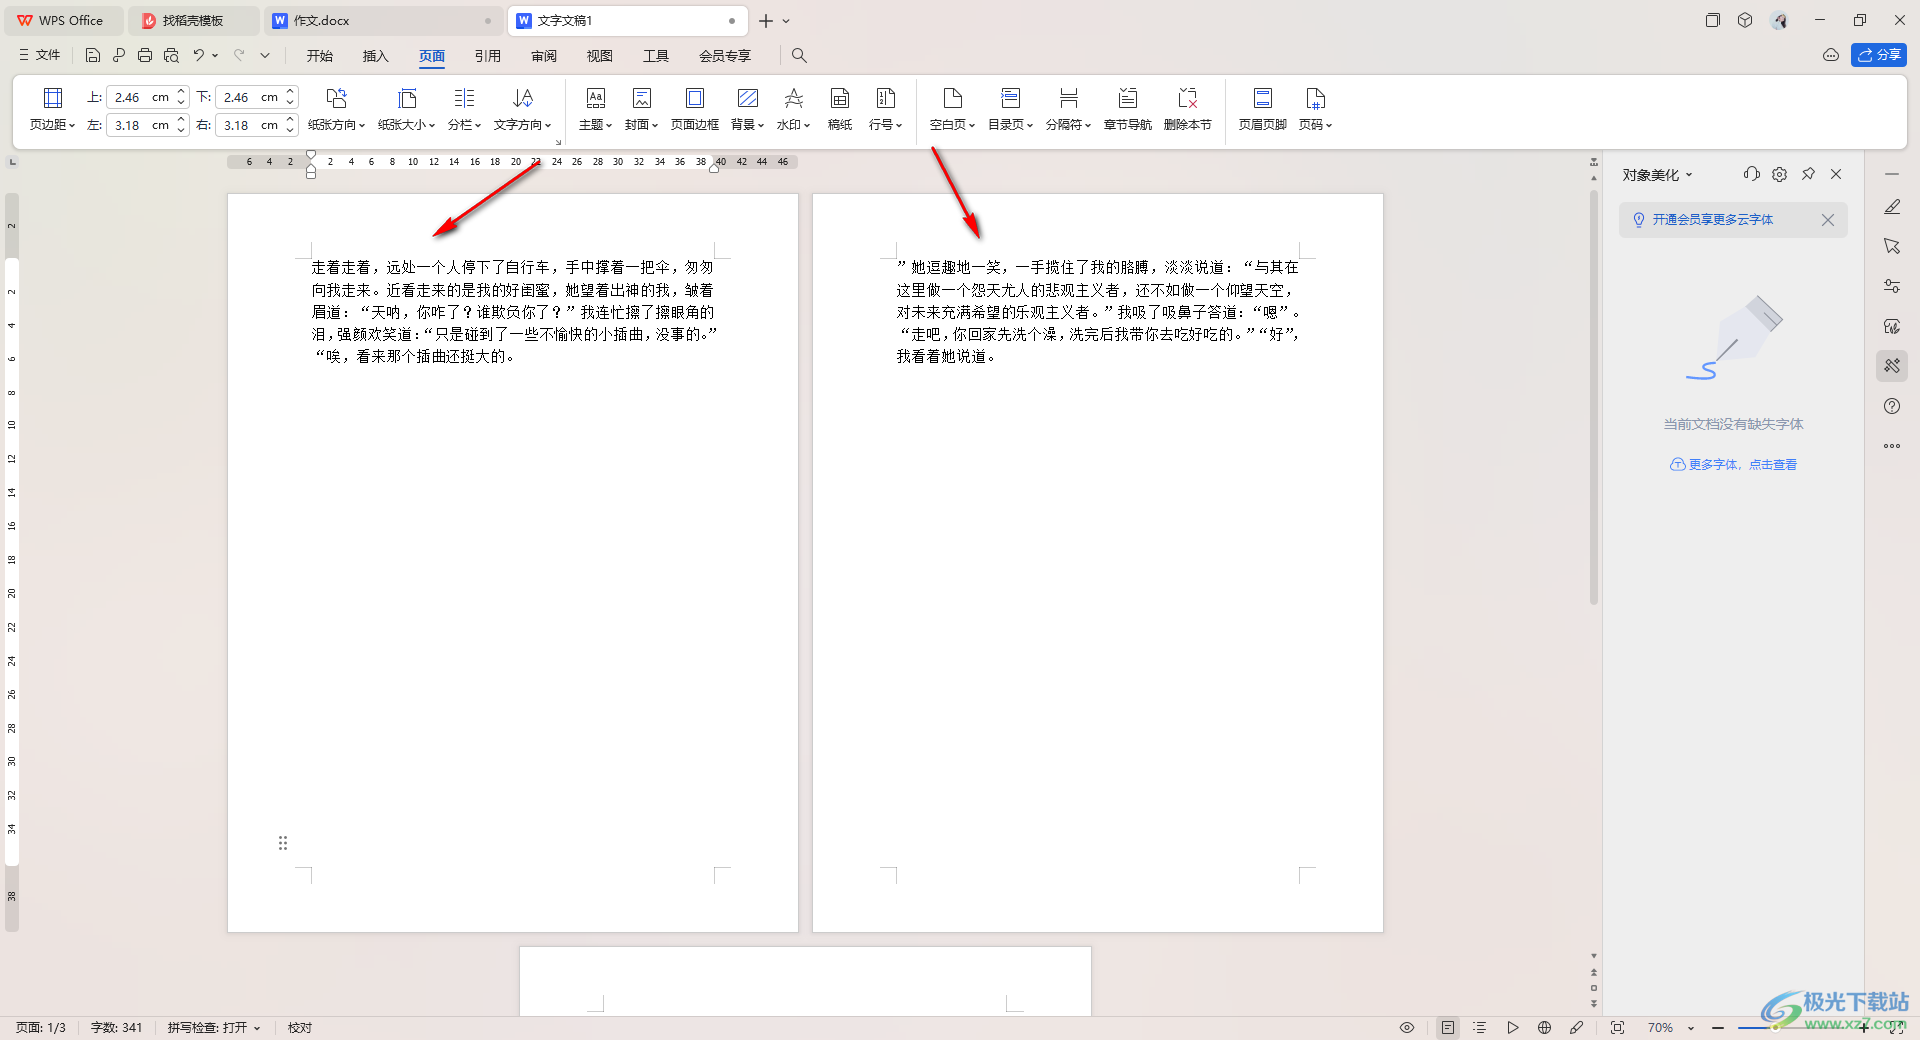Click the vertical document scrollbar
The width and height of the screenshot is (1920, 1040).
1594,397
